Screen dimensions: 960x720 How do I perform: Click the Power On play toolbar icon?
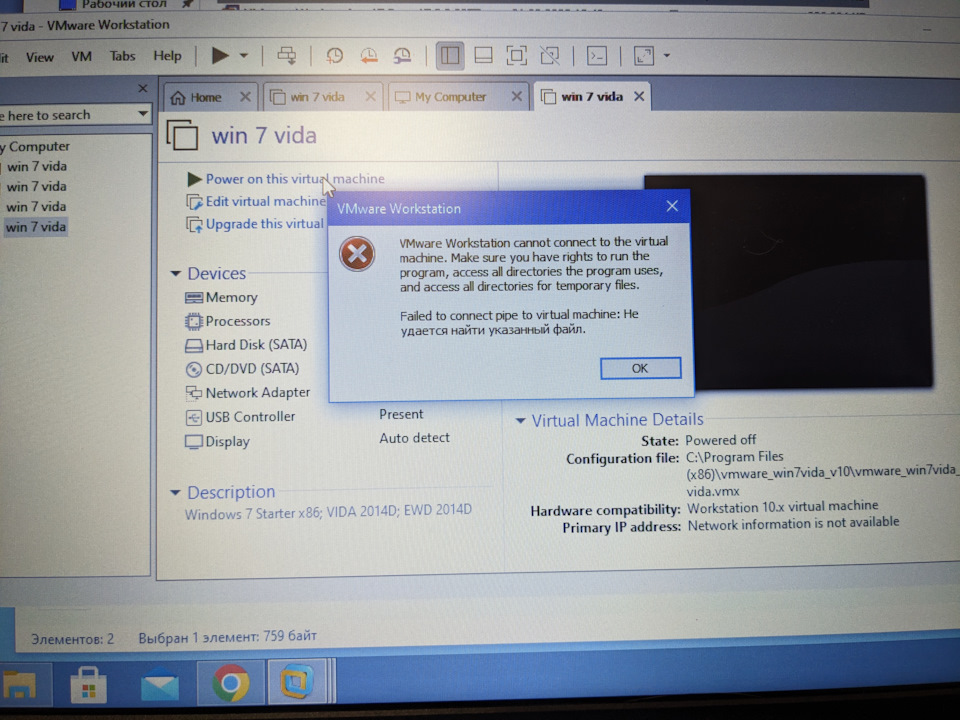click(x=220, y=56)
